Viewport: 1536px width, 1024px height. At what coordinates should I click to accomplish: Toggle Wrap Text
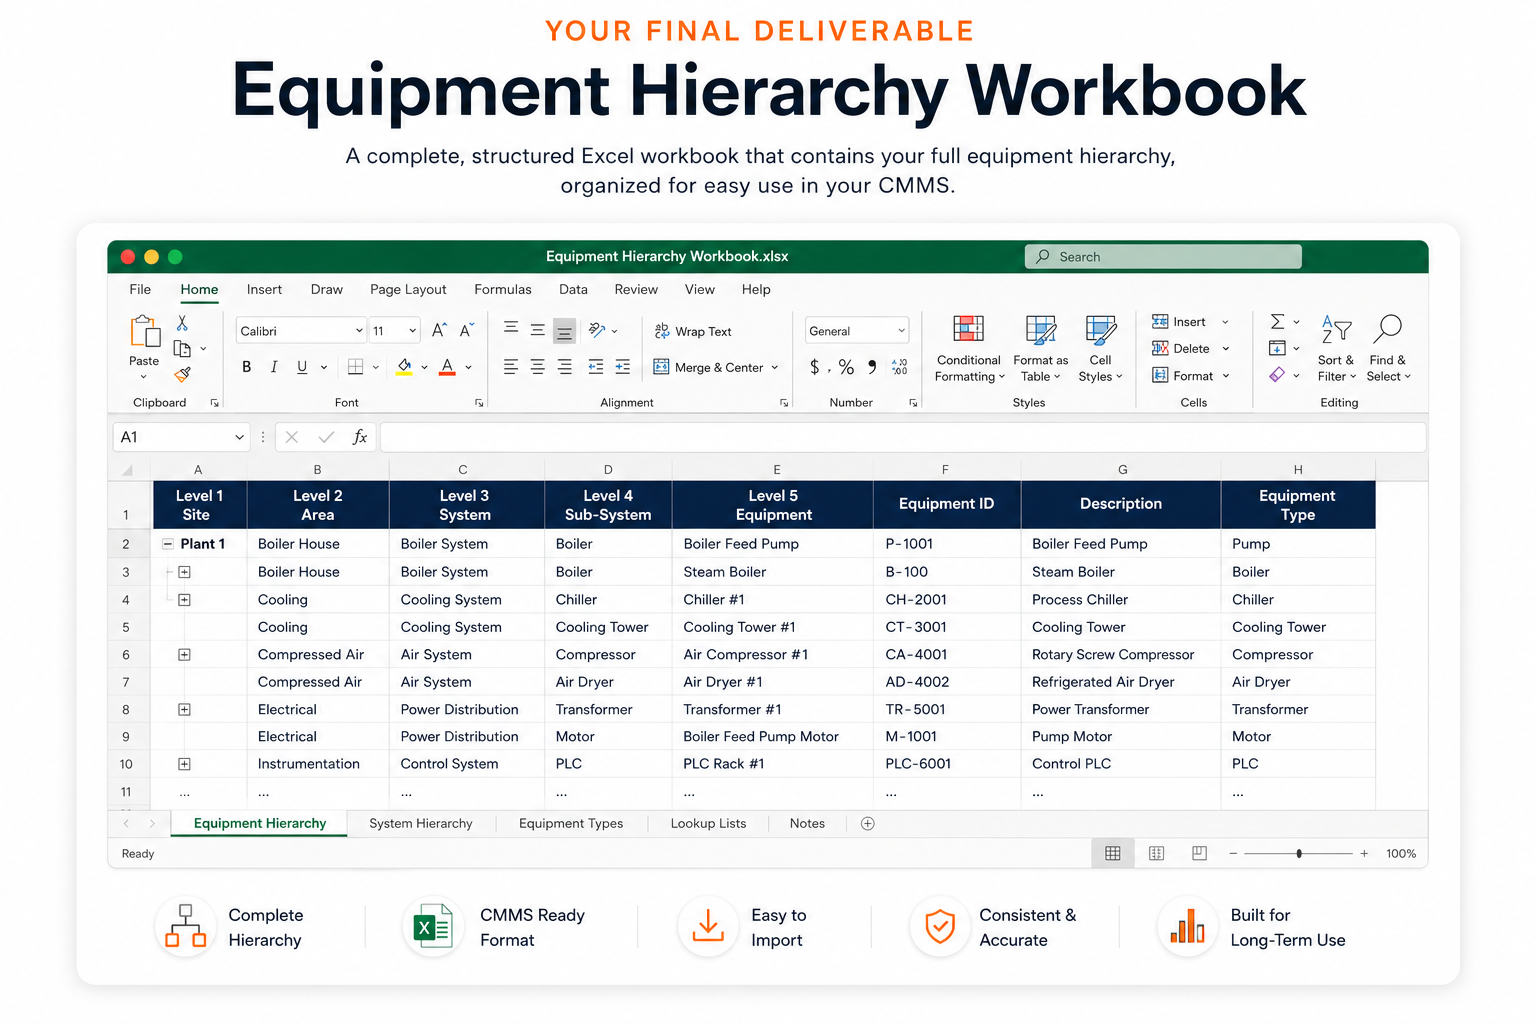click(x=693, y=331)
